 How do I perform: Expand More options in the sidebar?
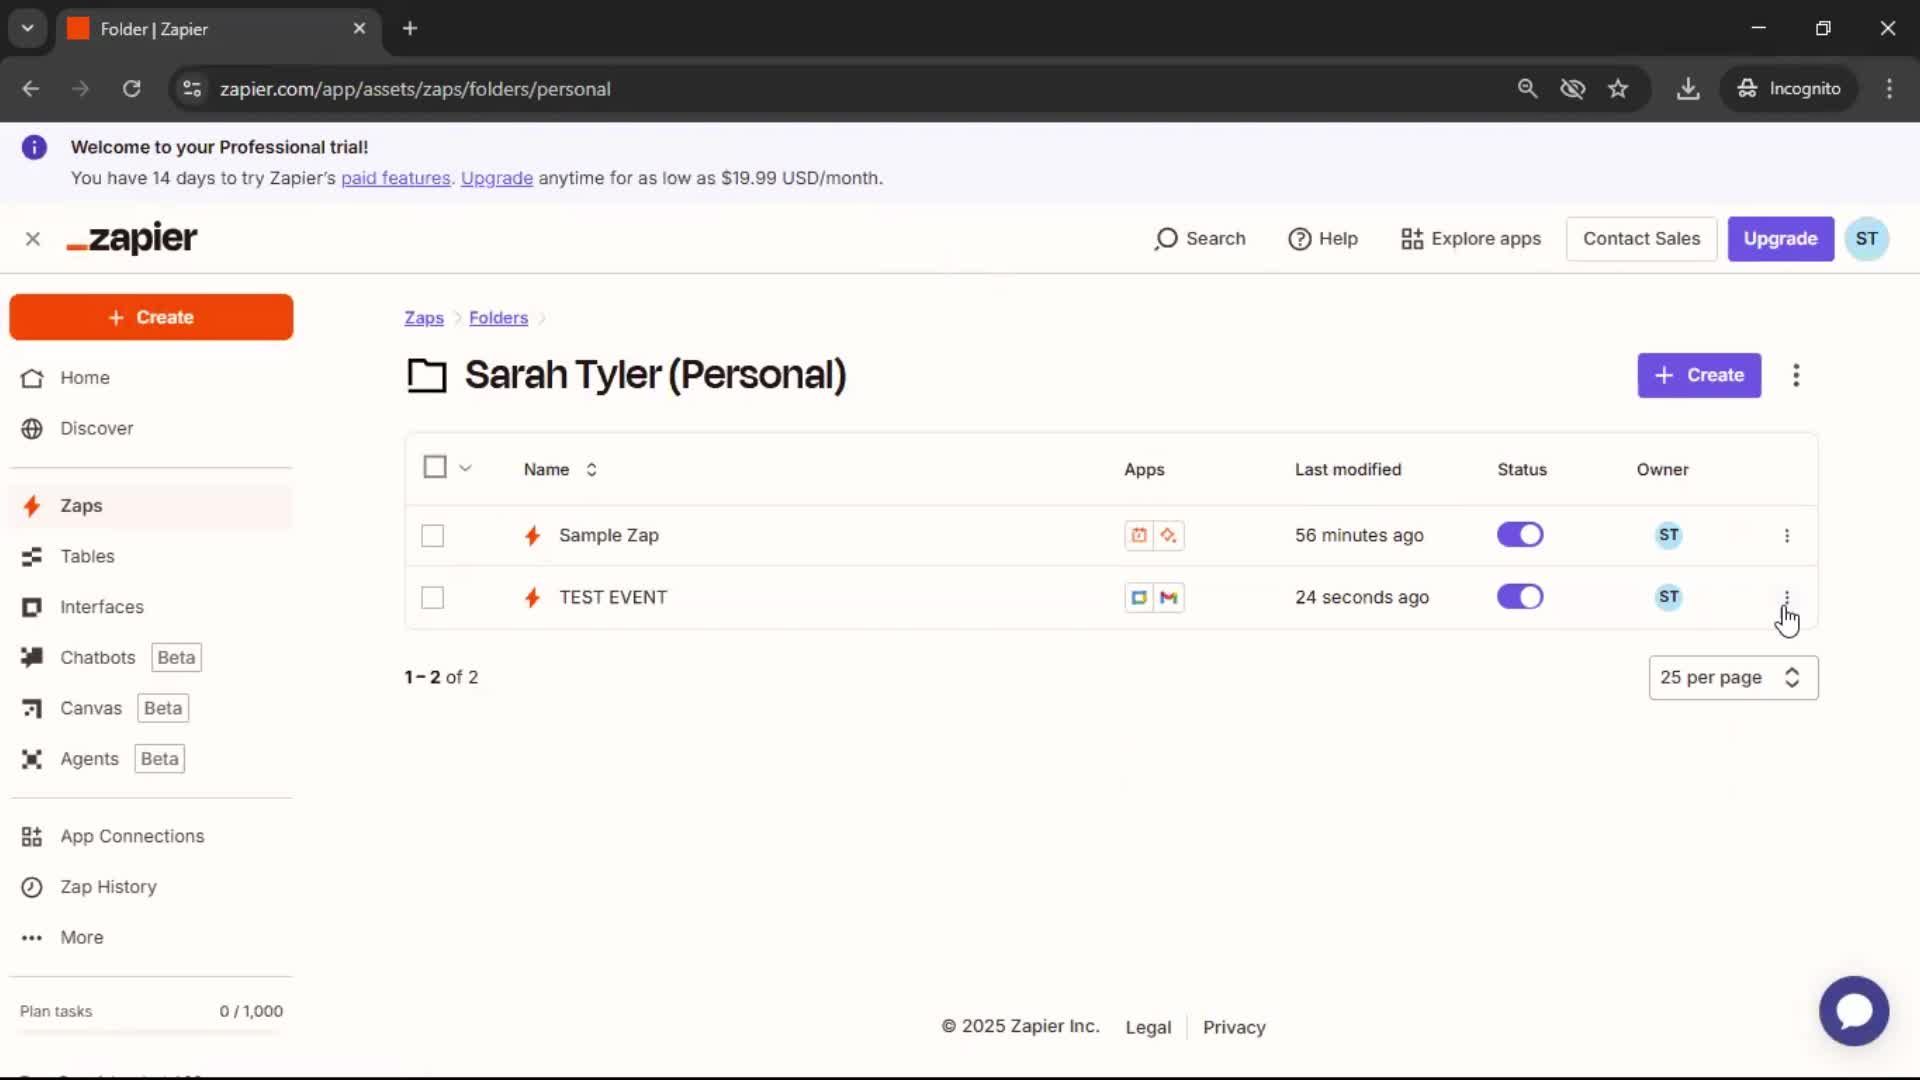tap(151, 937)
